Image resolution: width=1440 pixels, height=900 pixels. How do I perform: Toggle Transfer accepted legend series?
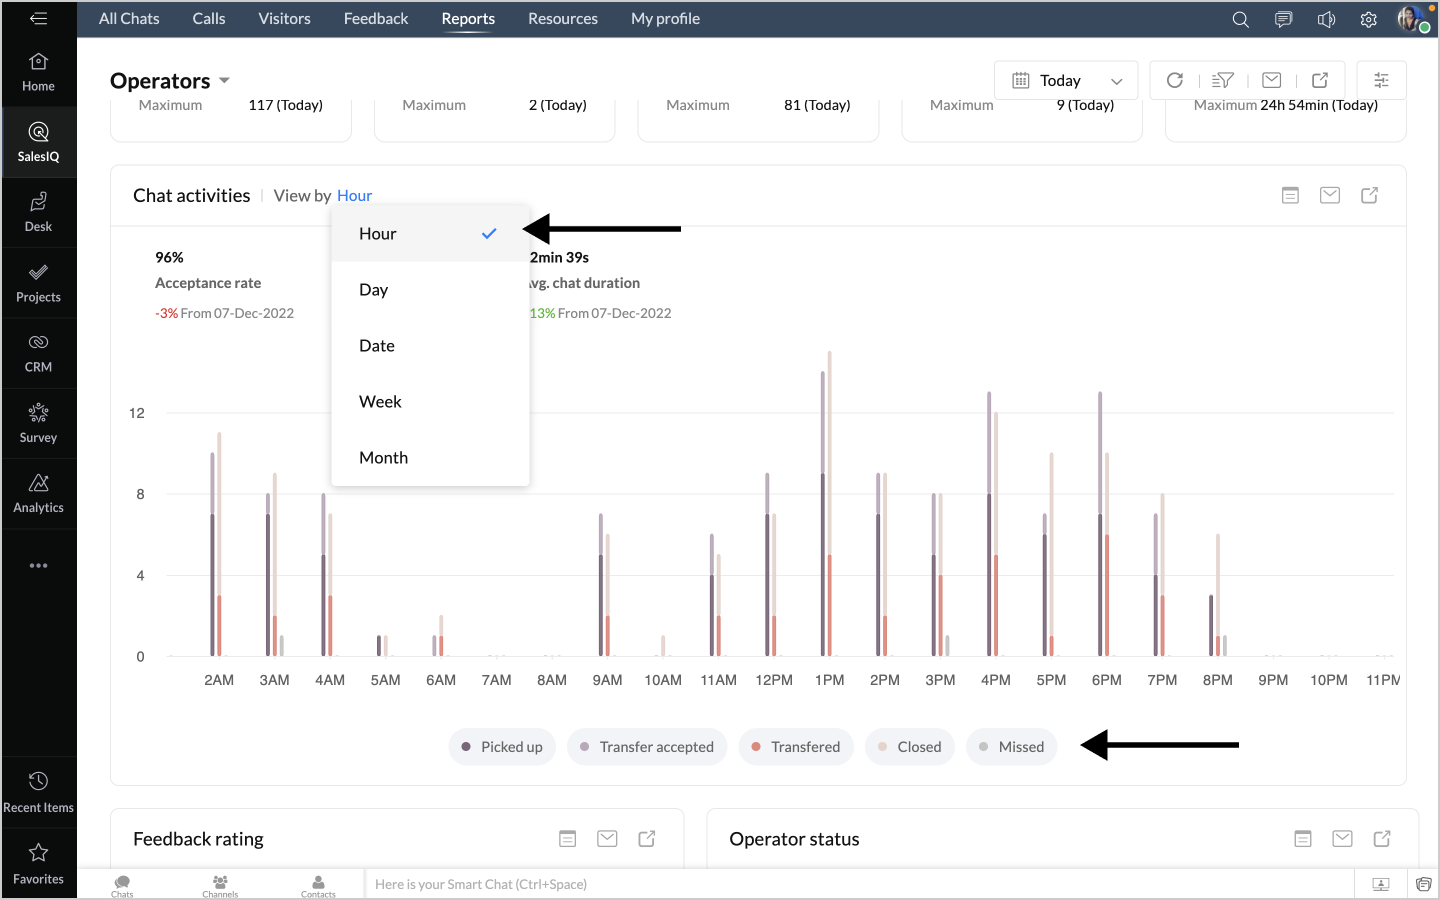pos(646,747)
